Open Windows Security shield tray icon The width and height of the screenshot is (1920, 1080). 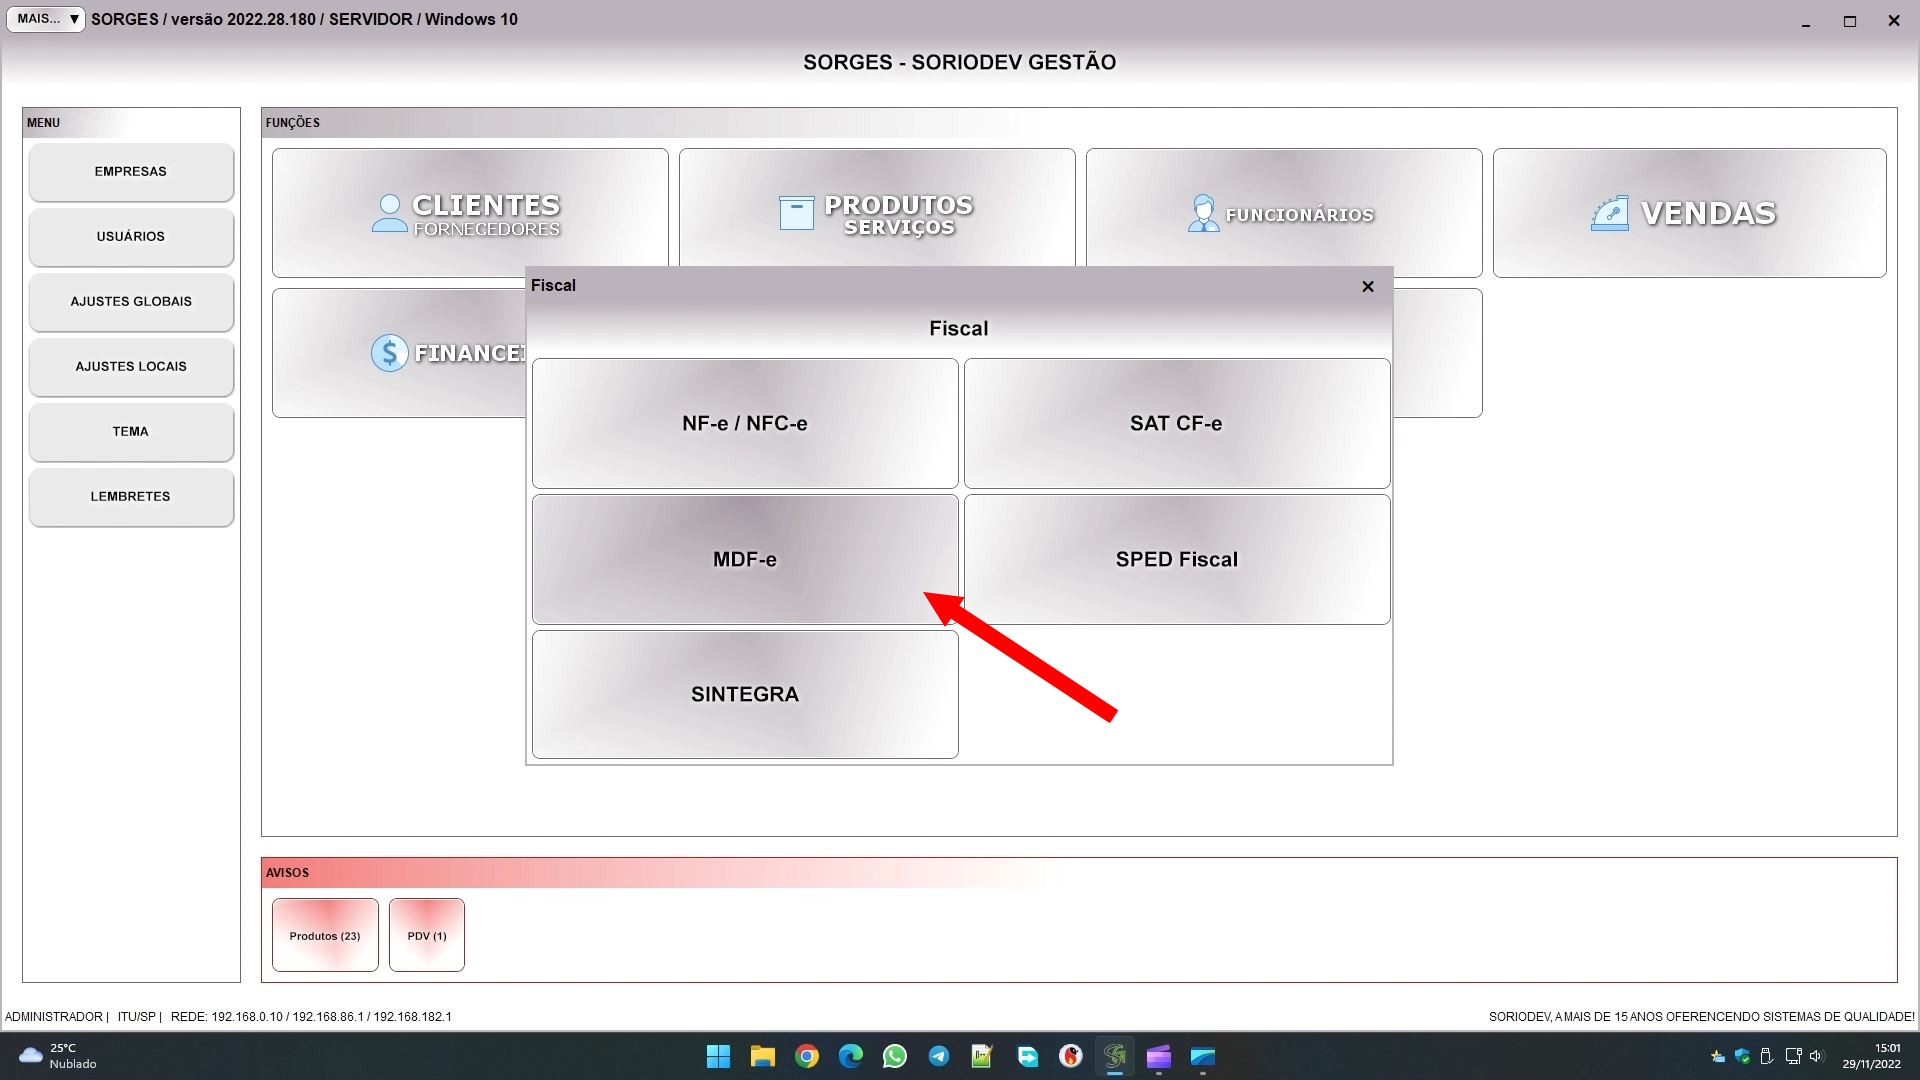[1742, 1057]
